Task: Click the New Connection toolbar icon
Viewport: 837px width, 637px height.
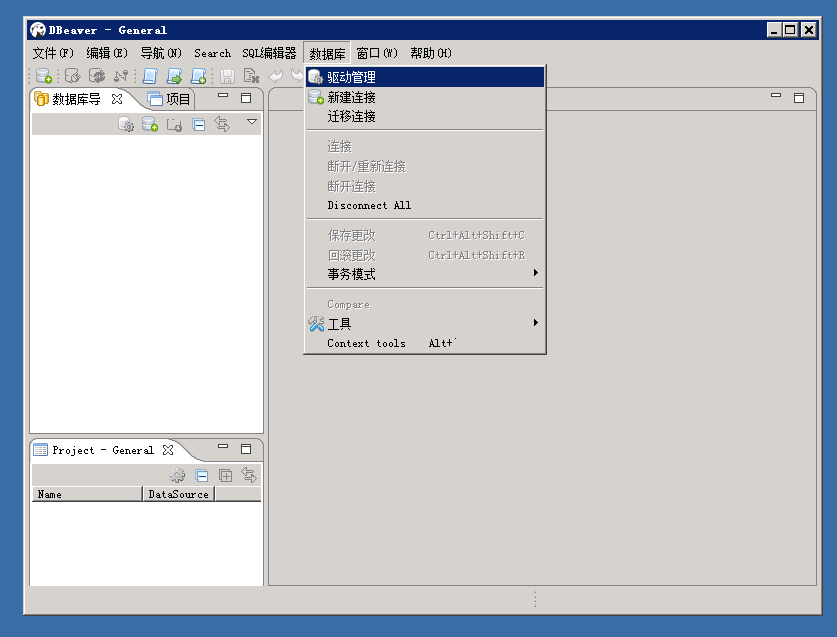Action: [43, 76]
